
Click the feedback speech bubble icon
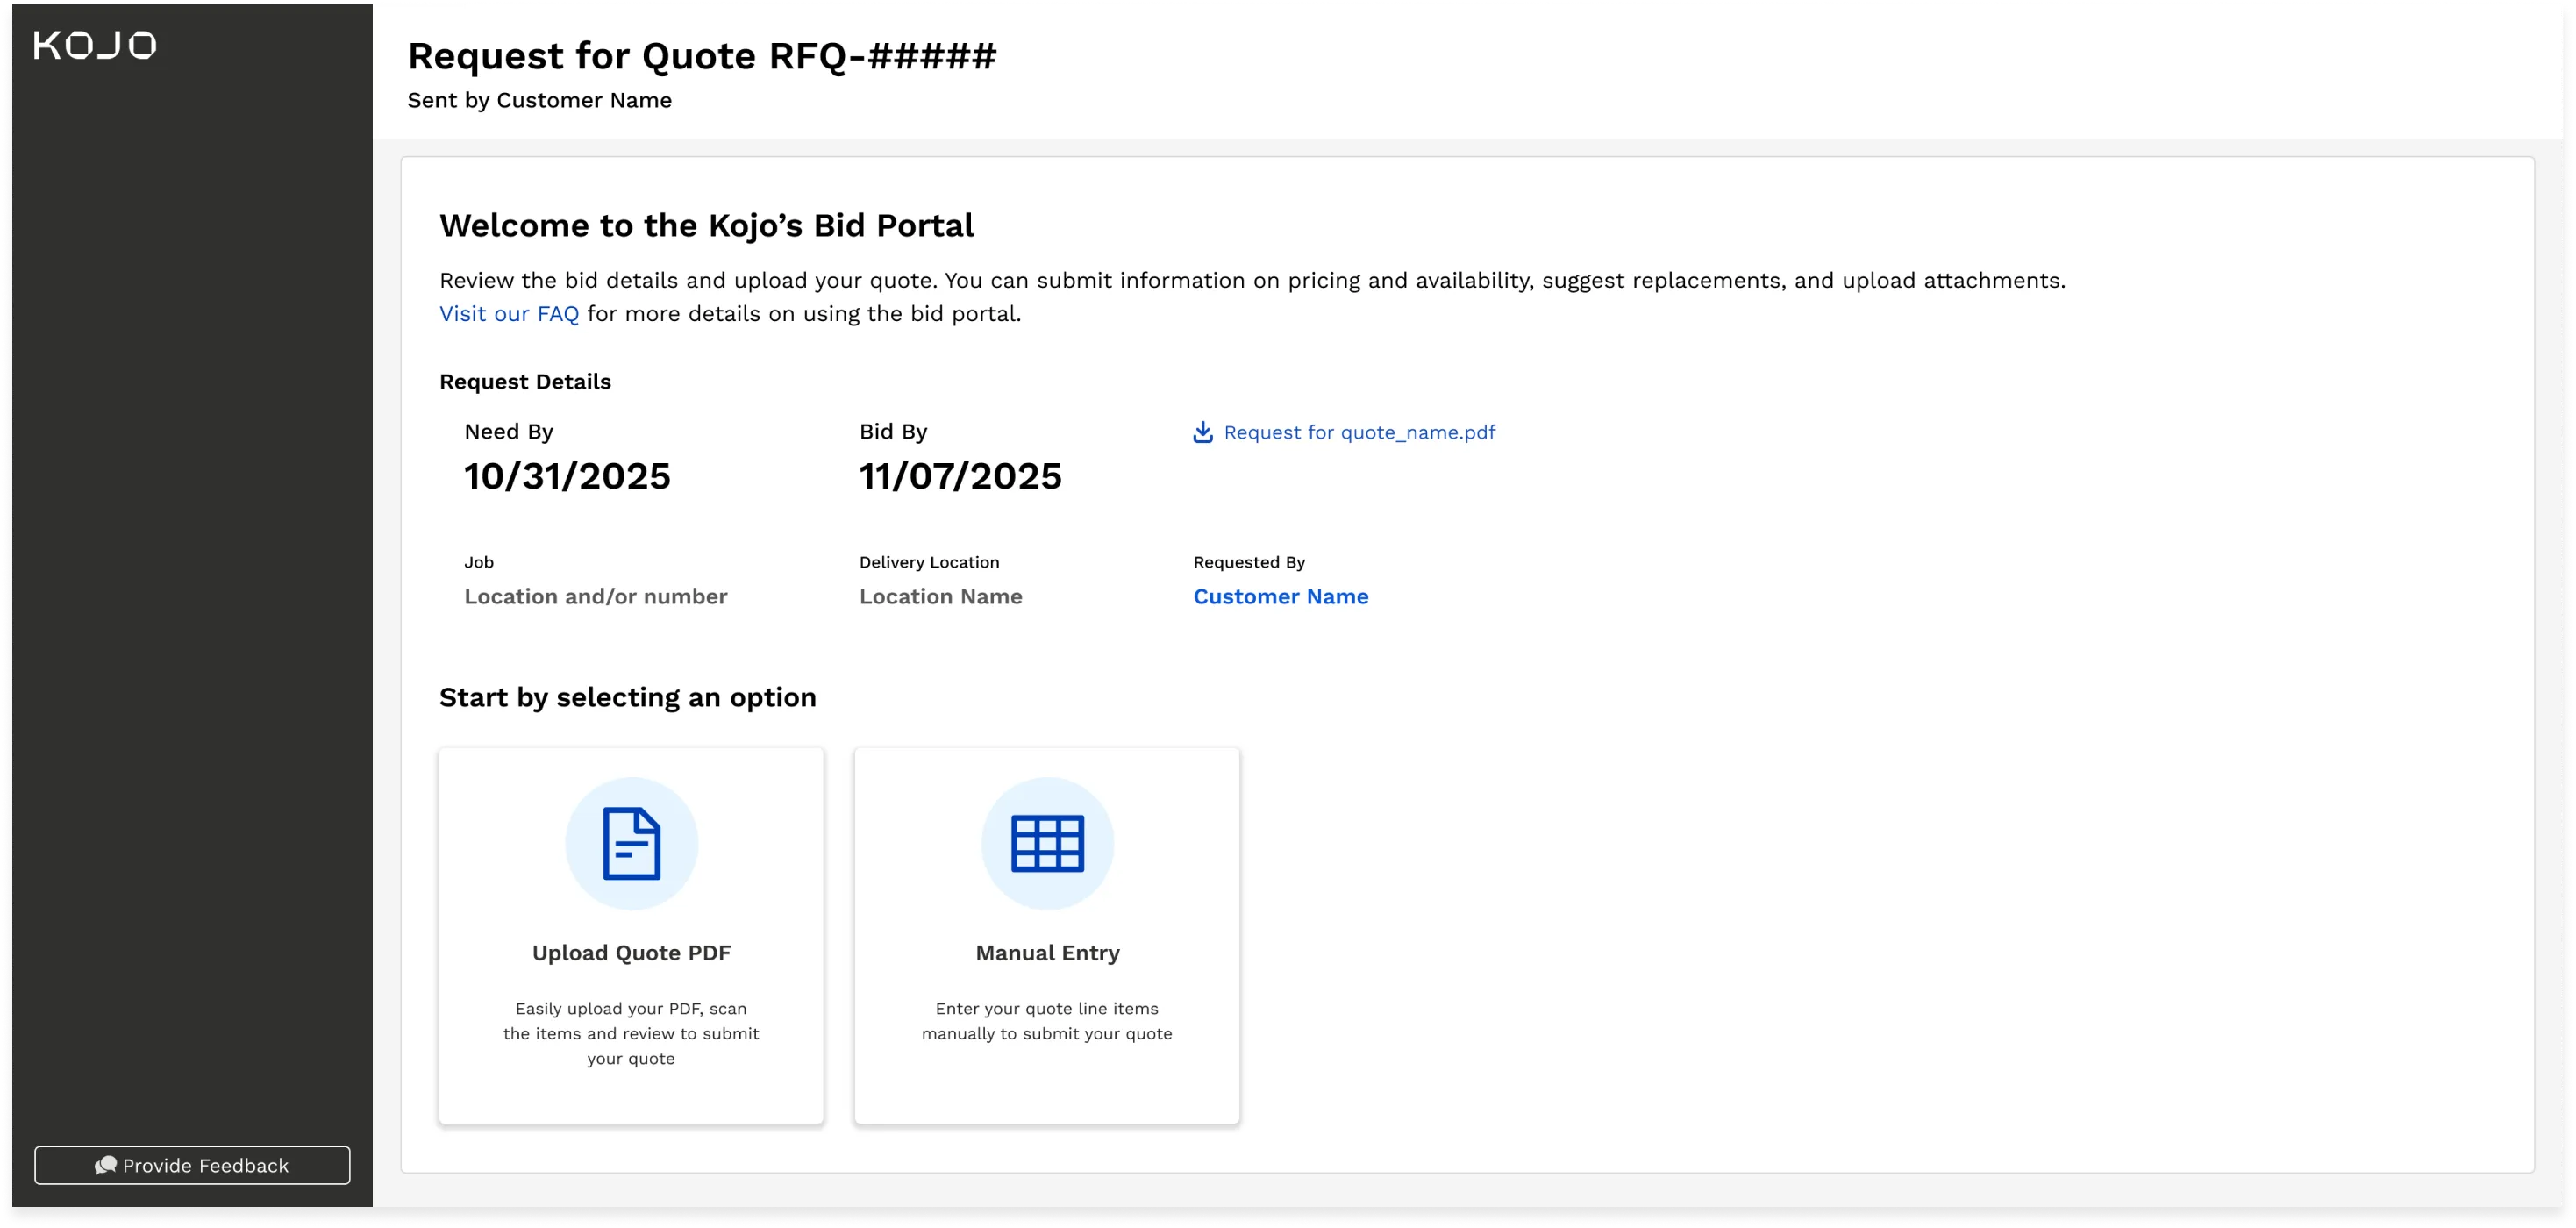point(106,1165)
